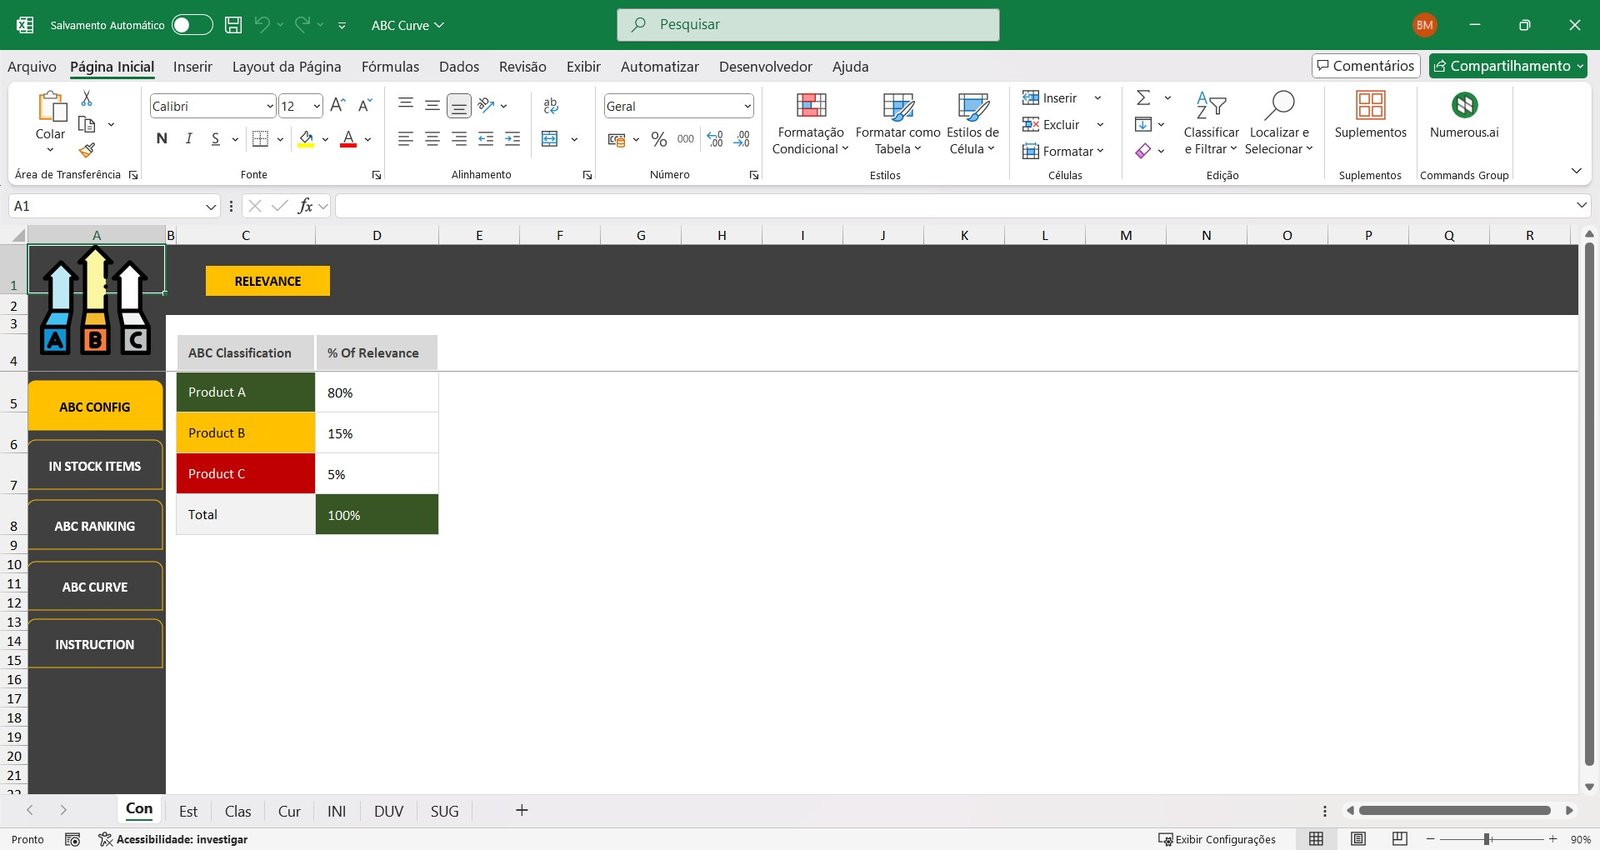1600x850 pixels.
Task: Click the Pesquisar search box
Action: pos(808,25)
